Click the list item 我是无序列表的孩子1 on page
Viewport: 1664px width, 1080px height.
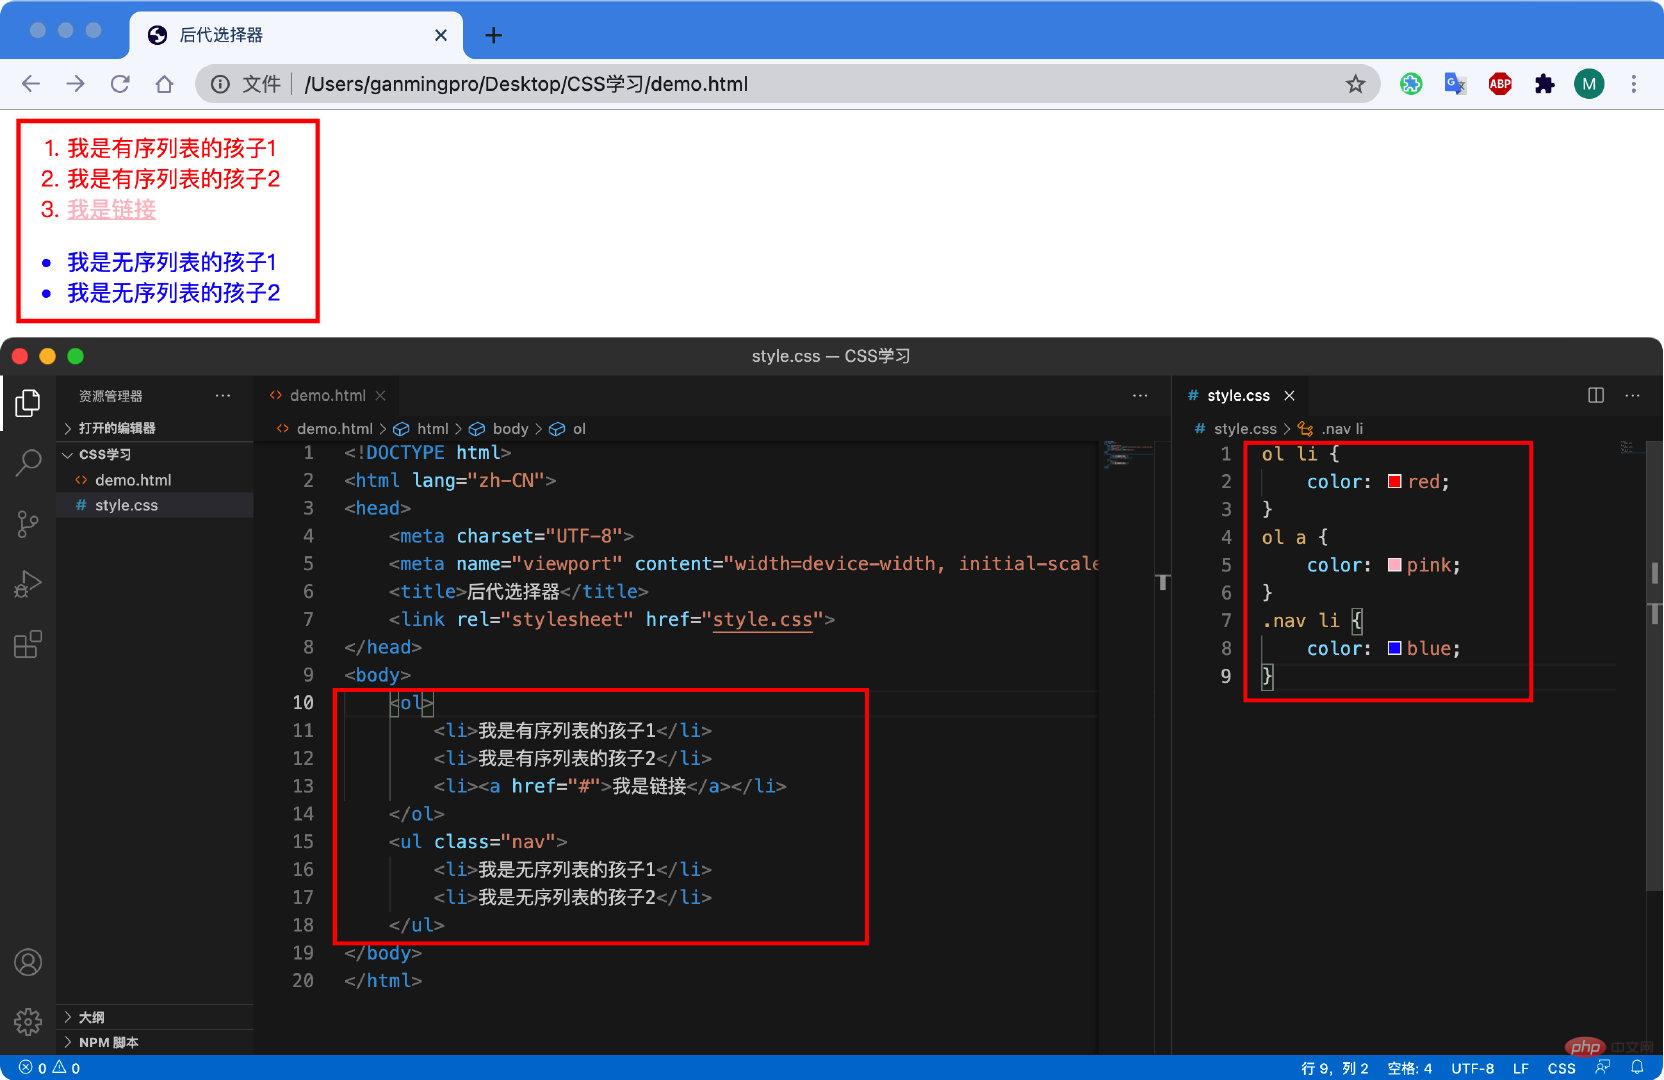pyautogui.click(x=171, y=262)
